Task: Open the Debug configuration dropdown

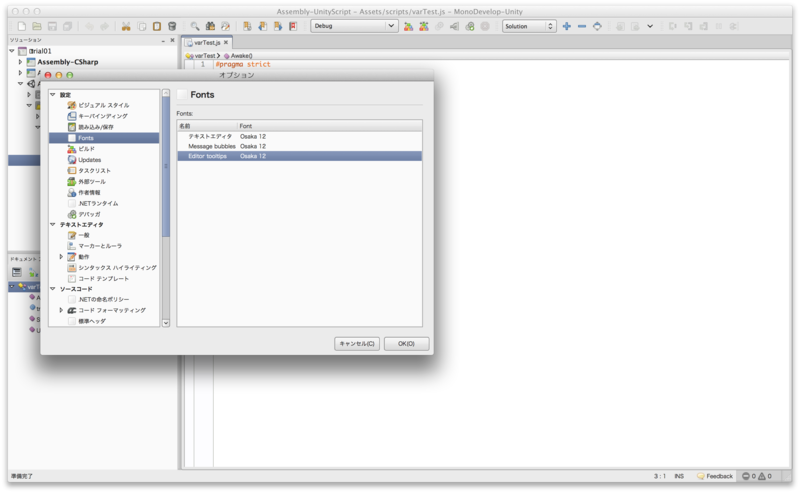Action: point(354,26)
